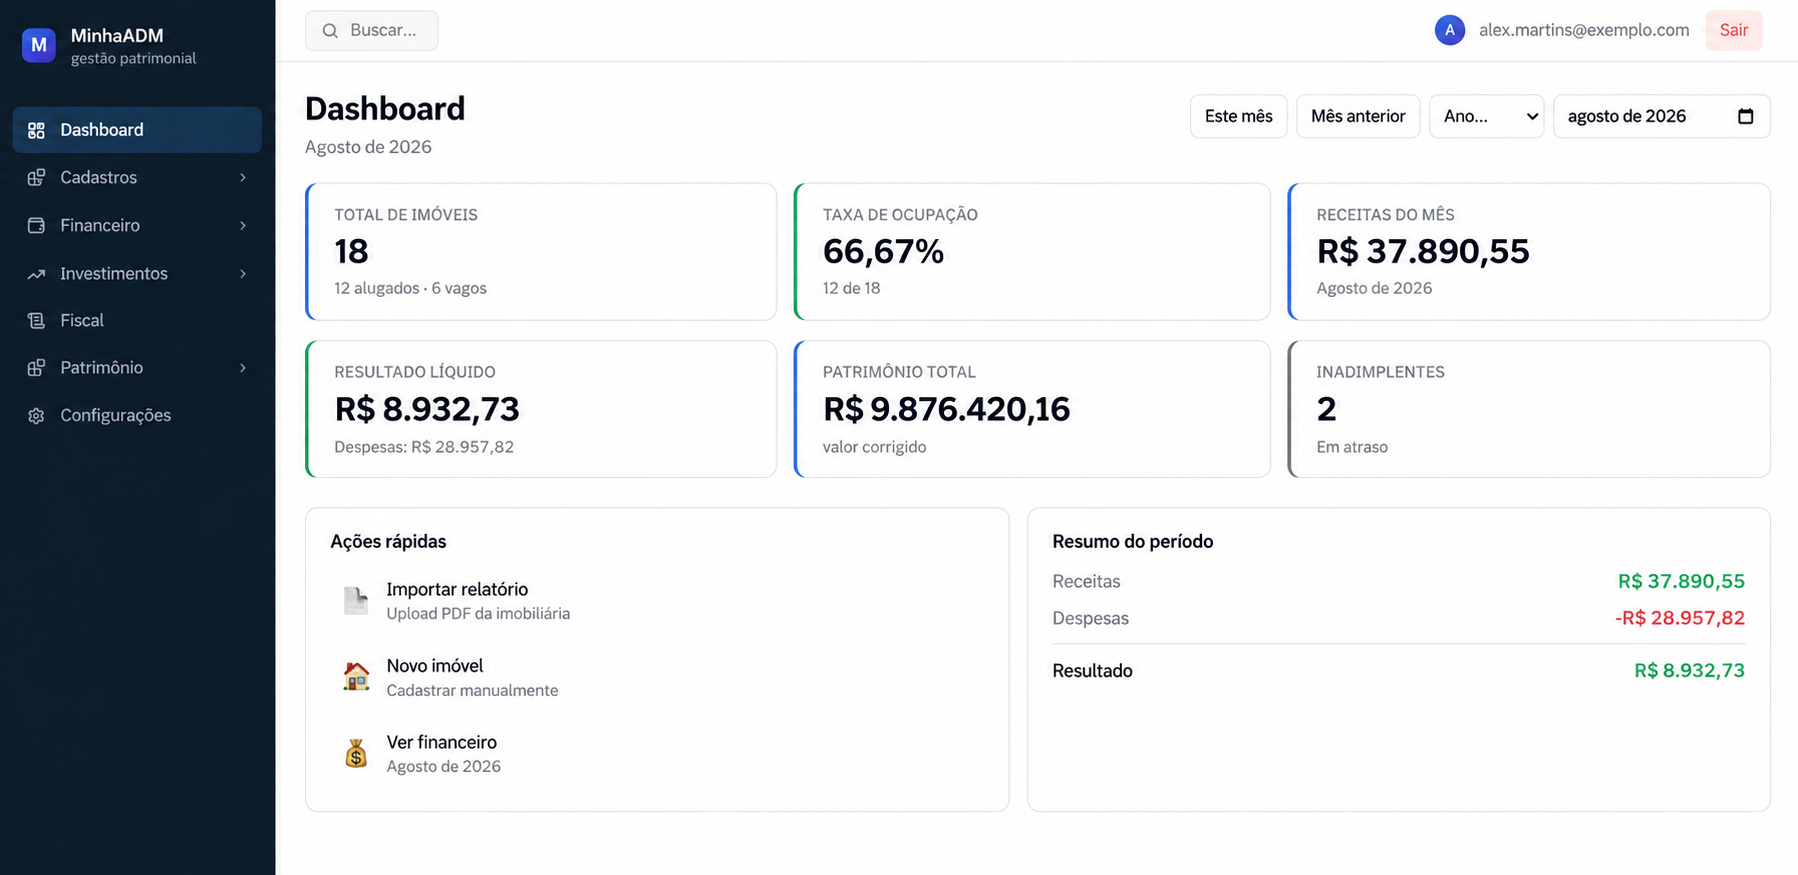Click the Novo imóvel house icon
This screenshot has height=875, width=1798.
coord(356,677)
